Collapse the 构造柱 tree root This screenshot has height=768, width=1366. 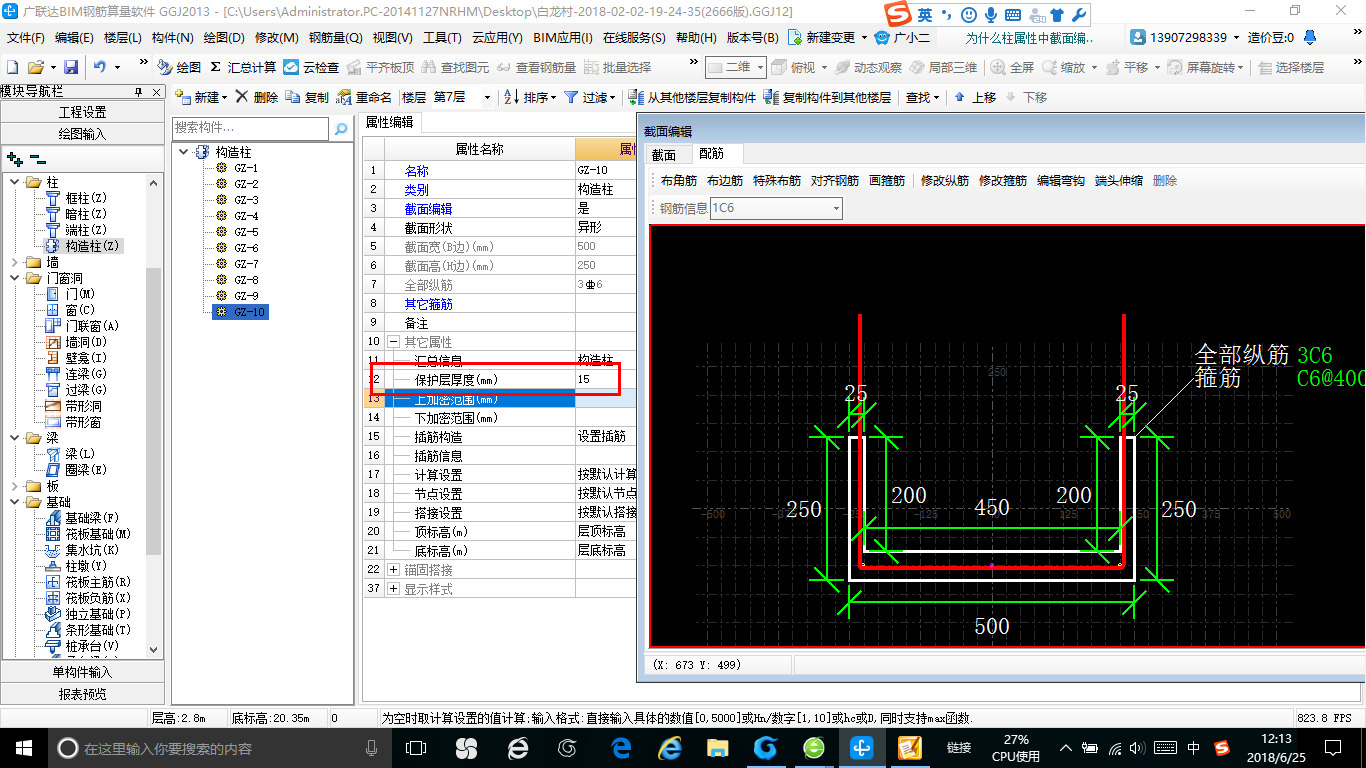tap(183, 152)
